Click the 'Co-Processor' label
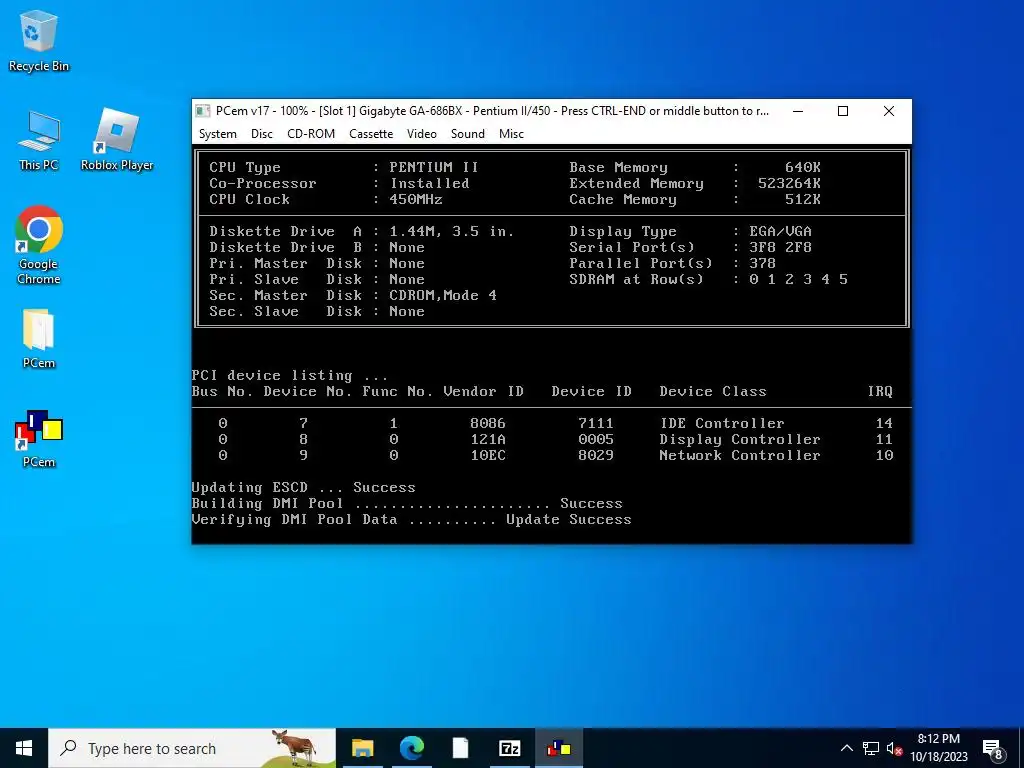Image resolution: width=1024 pixels, height=768 pixels. point(263,184)
